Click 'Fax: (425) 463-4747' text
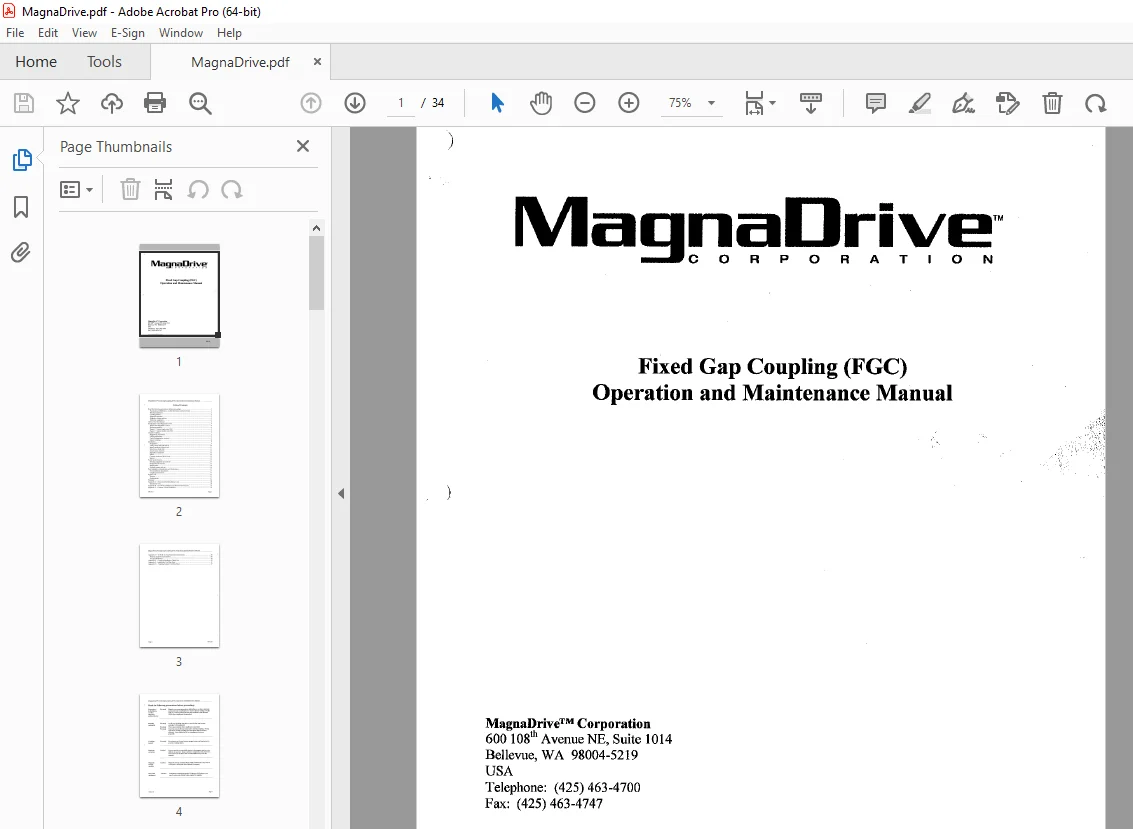The height and width of the screenshot is (829, 1133). tap(543, 804)
